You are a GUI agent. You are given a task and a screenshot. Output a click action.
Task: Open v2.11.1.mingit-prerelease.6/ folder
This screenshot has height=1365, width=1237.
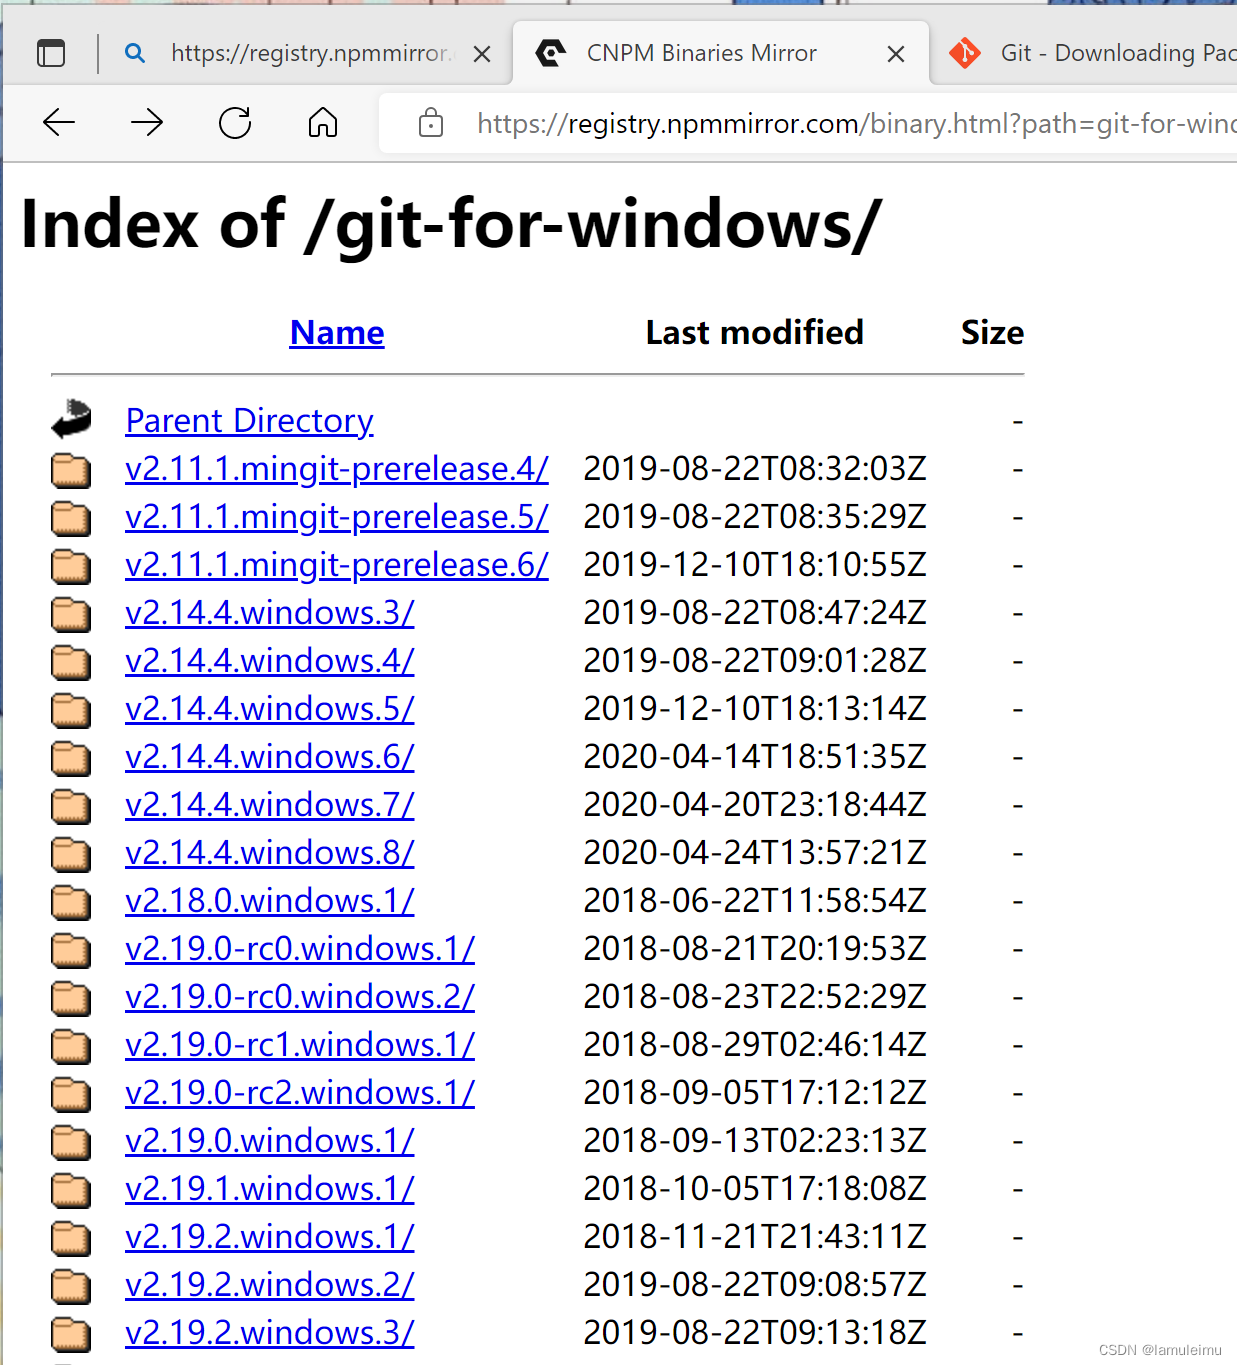coord(337,565)
